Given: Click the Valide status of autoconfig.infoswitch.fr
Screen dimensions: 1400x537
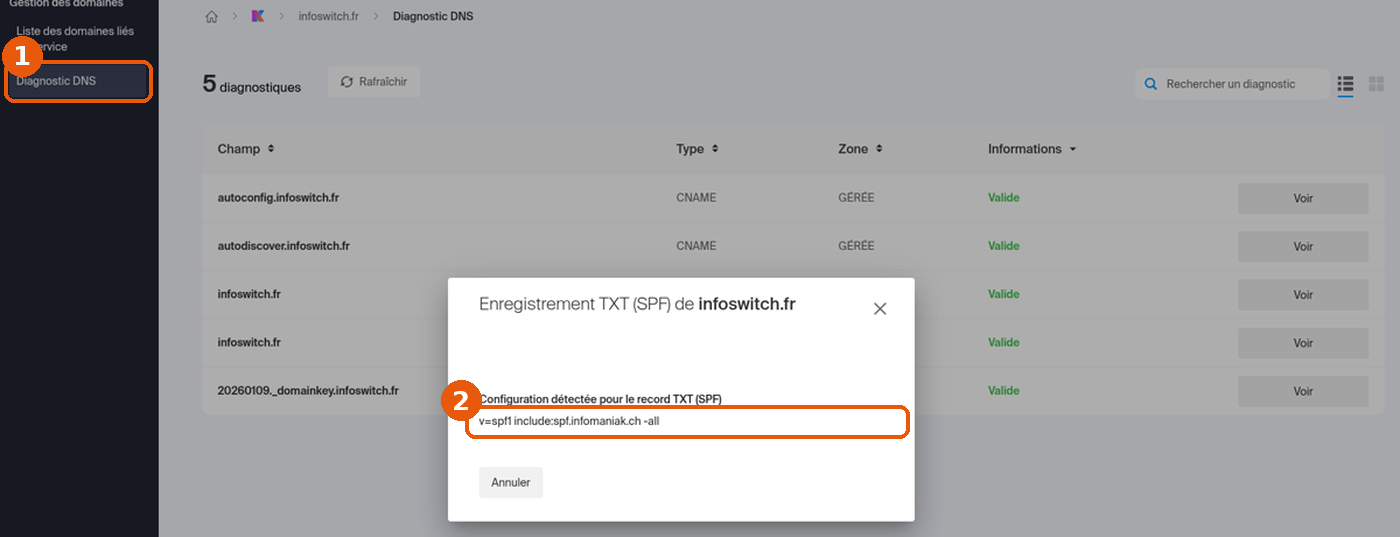Looking at the screenshot, I should [x=1004, y=198].
